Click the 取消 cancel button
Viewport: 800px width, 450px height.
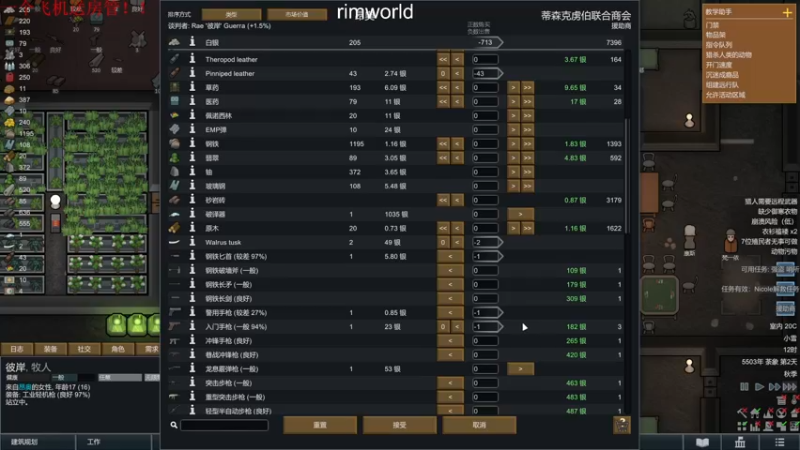479,425
